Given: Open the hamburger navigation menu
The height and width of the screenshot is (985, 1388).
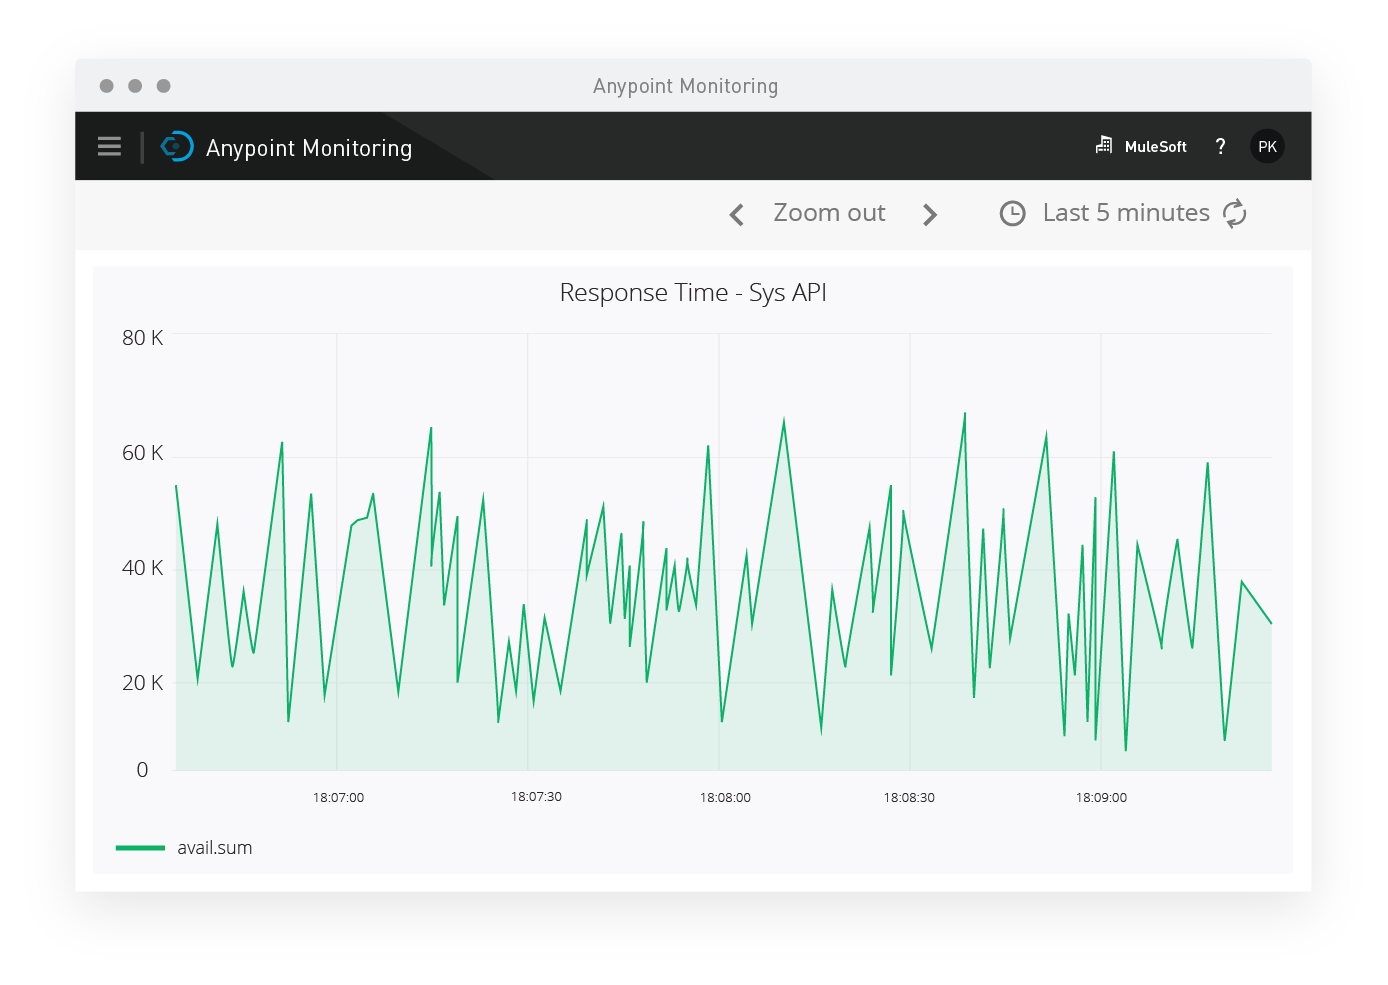Looking at the screenshot, I should pyautogui.click(x=109, y=147).
